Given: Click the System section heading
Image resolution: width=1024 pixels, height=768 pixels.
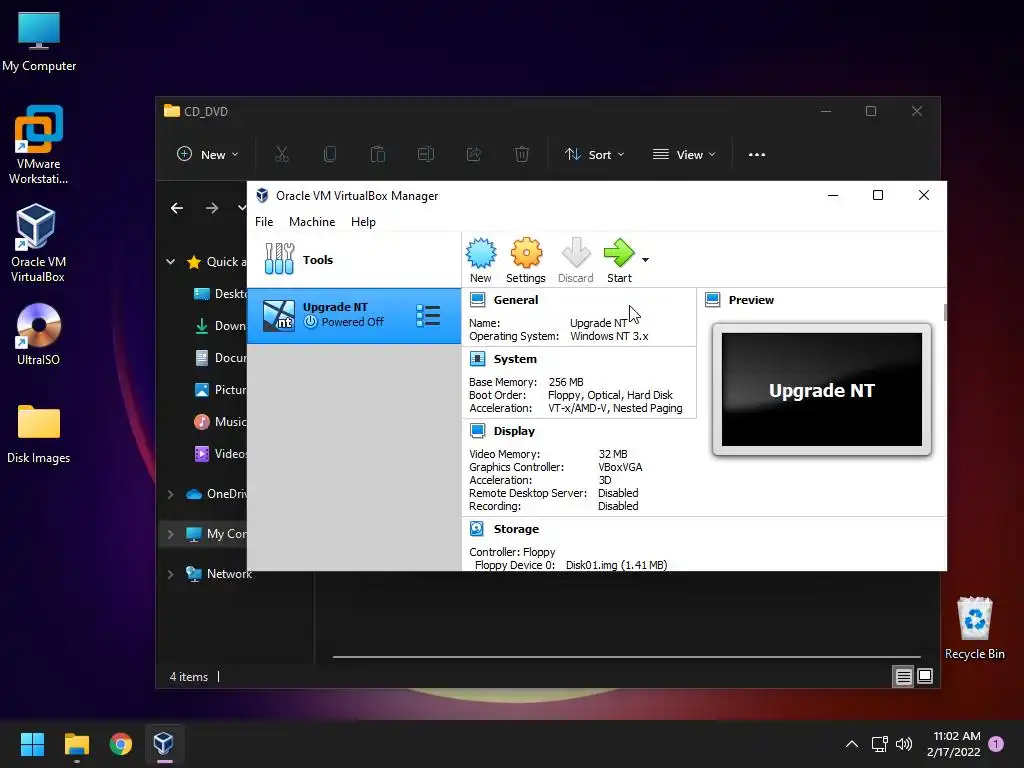Looking at the screenshot, I should [515, 359].
